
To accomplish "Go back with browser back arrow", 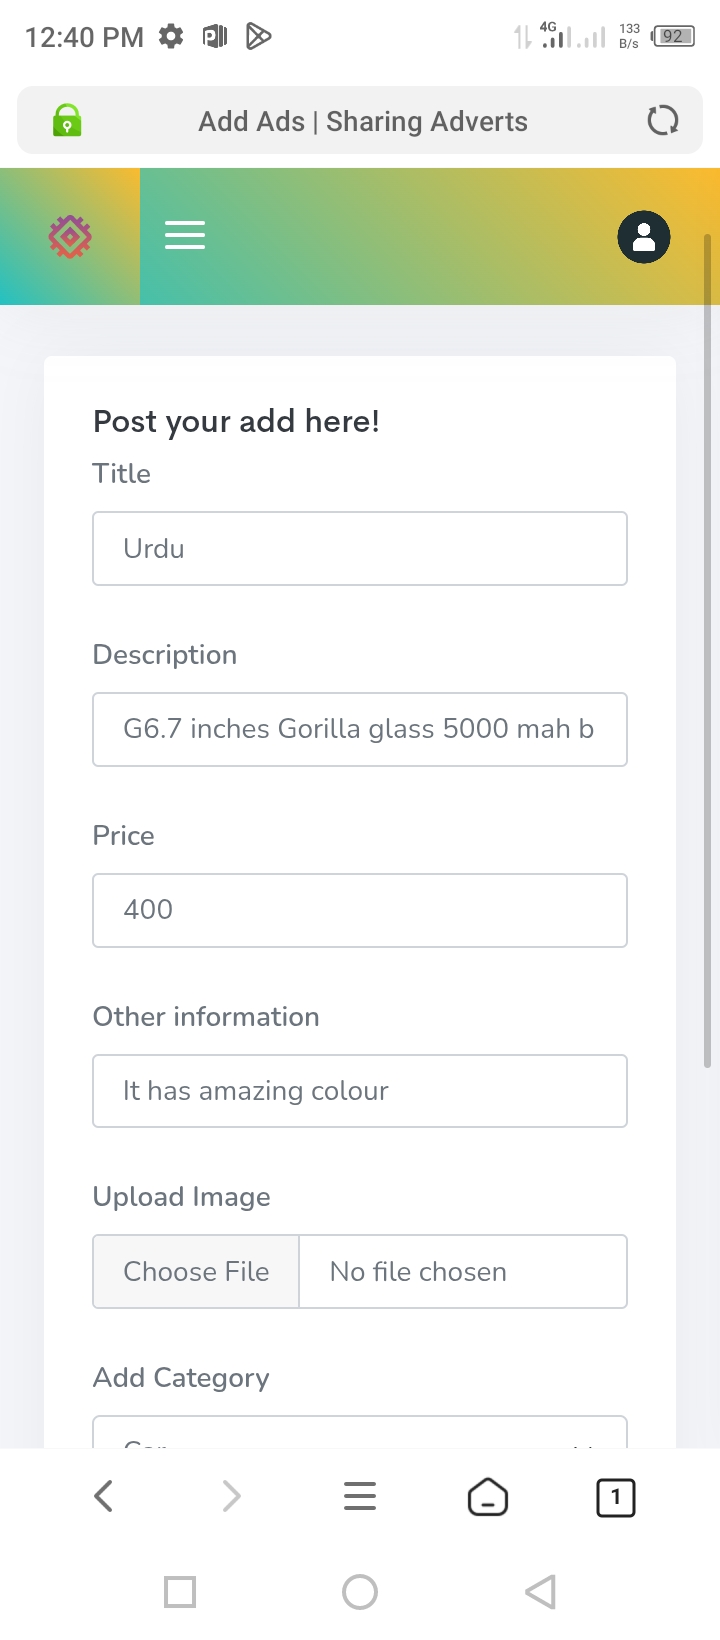I will click(104, 1496).
